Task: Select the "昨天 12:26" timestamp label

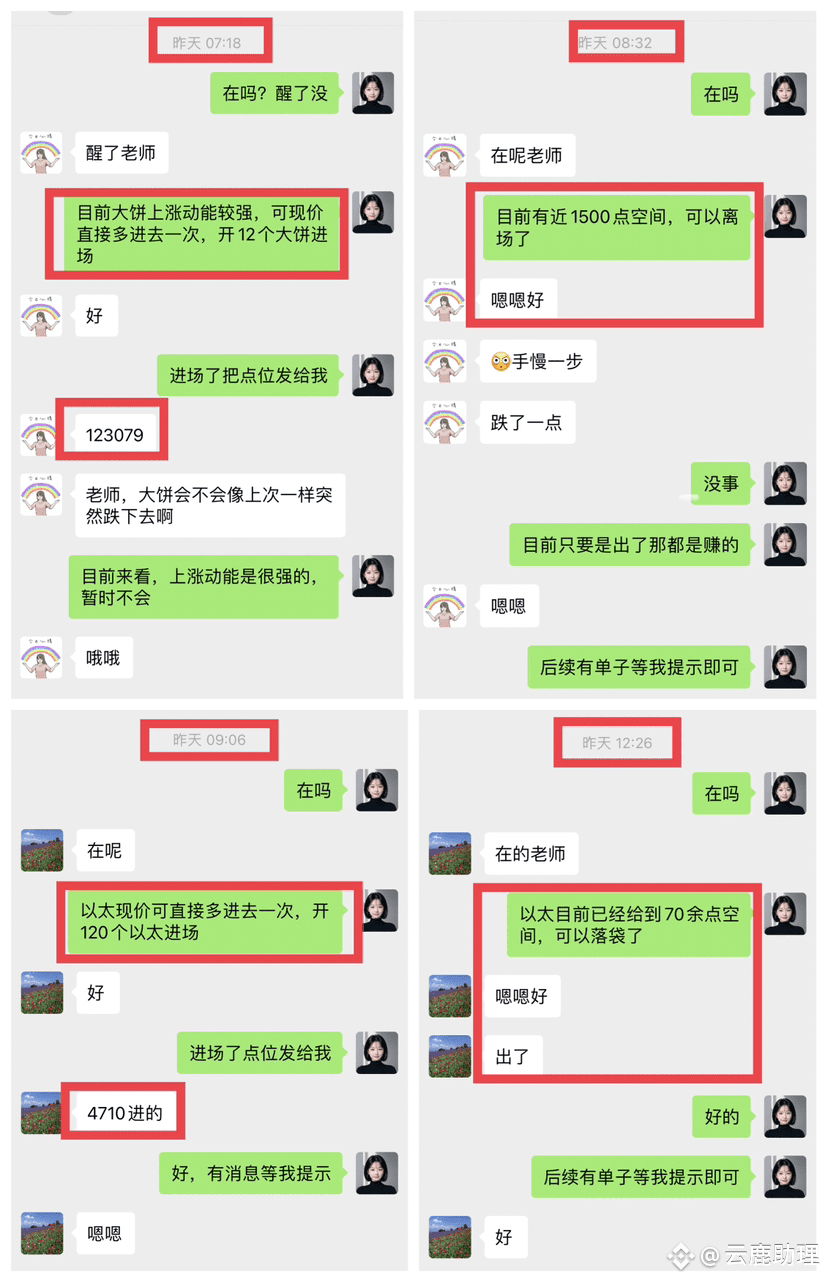Action: (617, 743)
